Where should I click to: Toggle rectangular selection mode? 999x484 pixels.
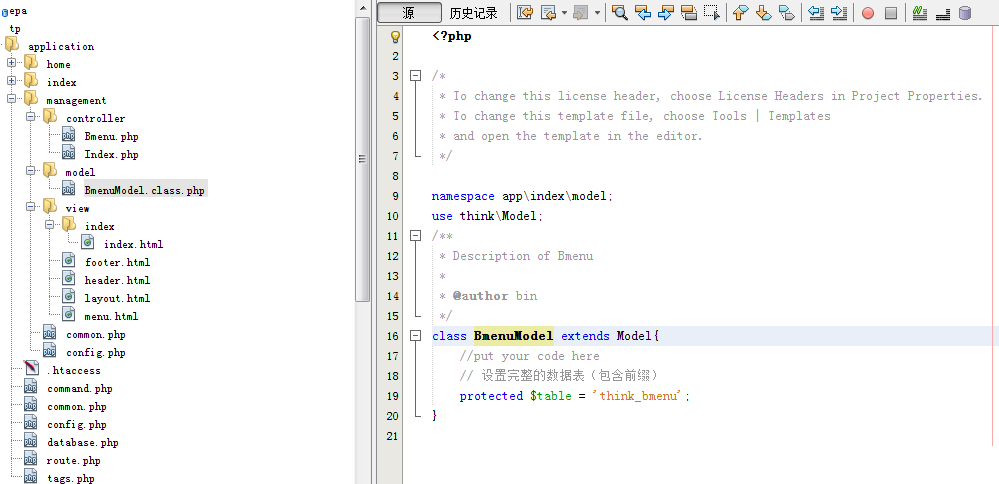tap(711, 13)
